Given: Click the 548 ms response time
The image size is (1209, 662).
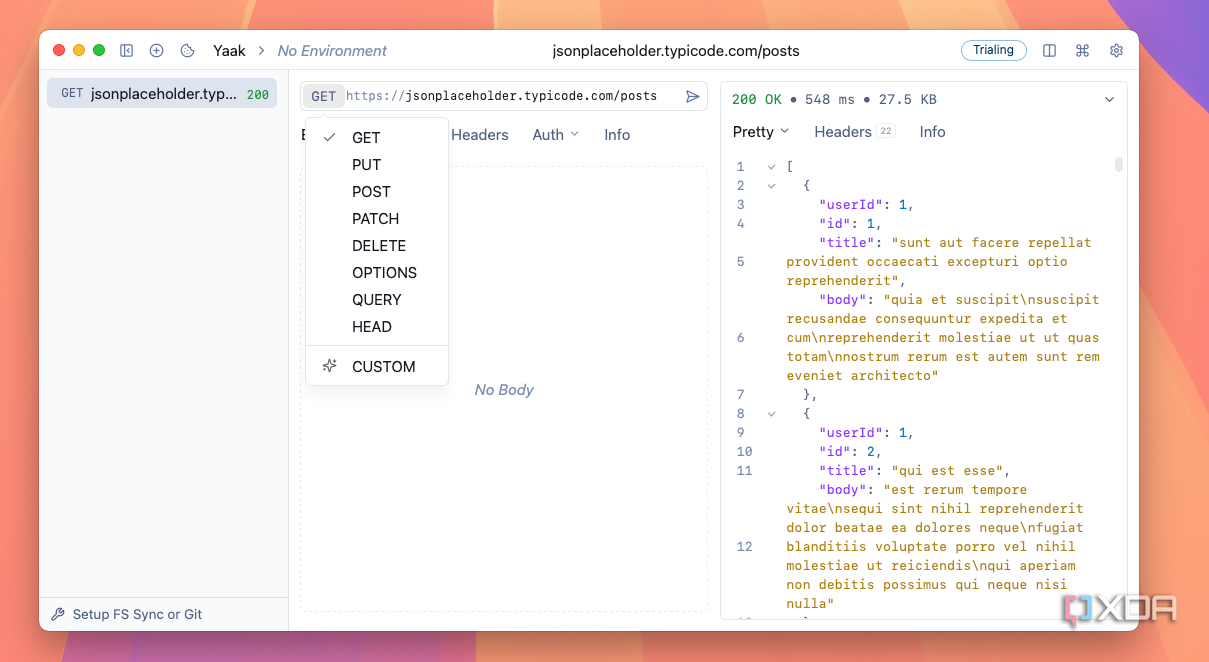Looking at the screenshot, I should [x=828, y=99].
